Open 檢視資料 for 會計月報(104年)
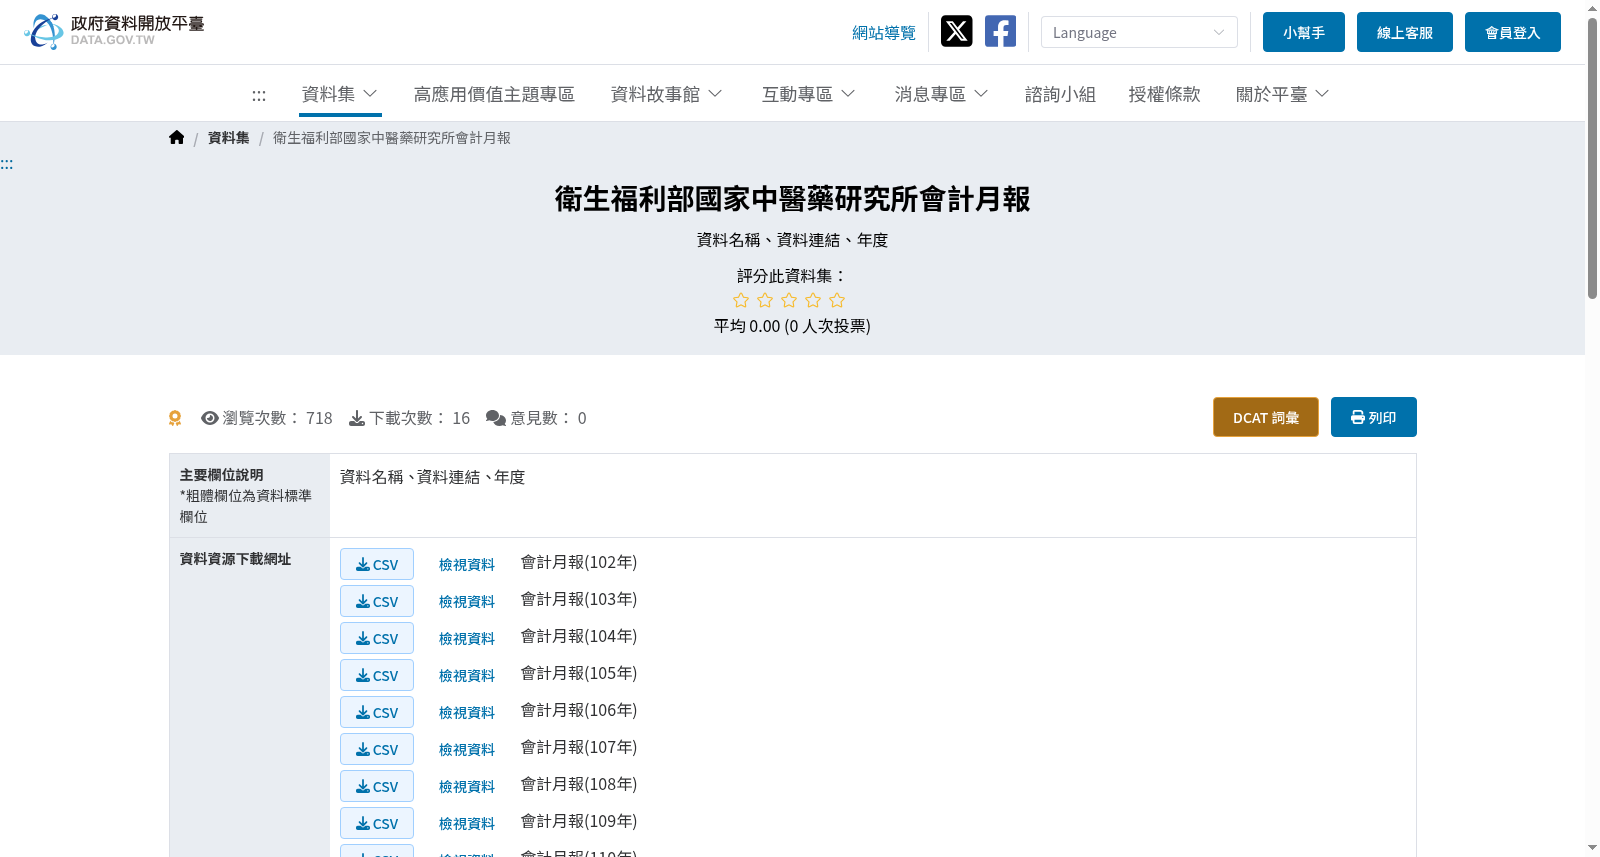Screen dimensions: 1600x857 pos(467,639)
